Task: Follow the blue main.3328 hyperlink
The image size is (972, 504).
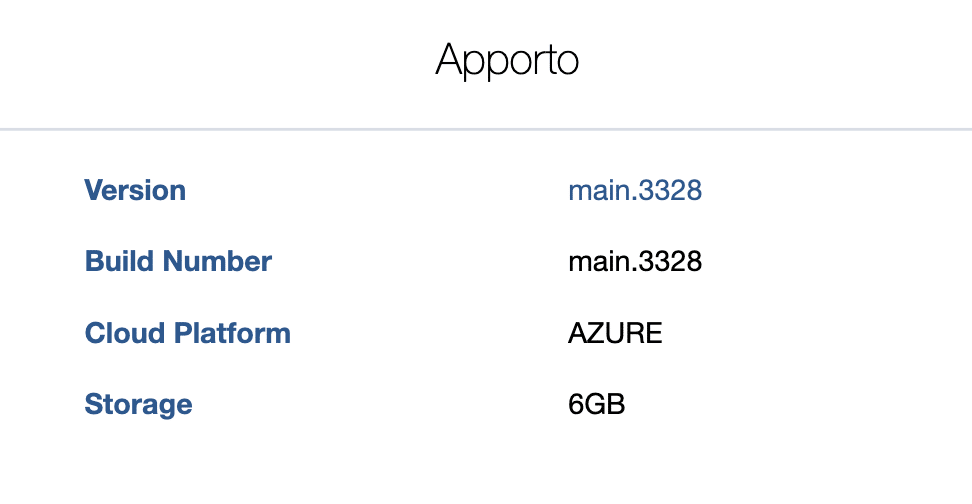Action: [x=635, y=190]
